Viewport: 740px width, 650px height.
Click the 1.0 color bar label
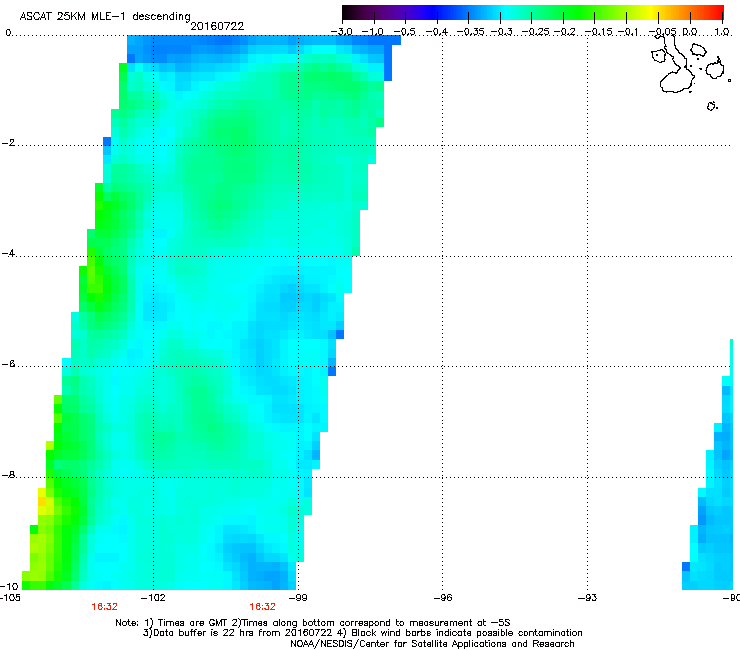click(x=722, y=32)
